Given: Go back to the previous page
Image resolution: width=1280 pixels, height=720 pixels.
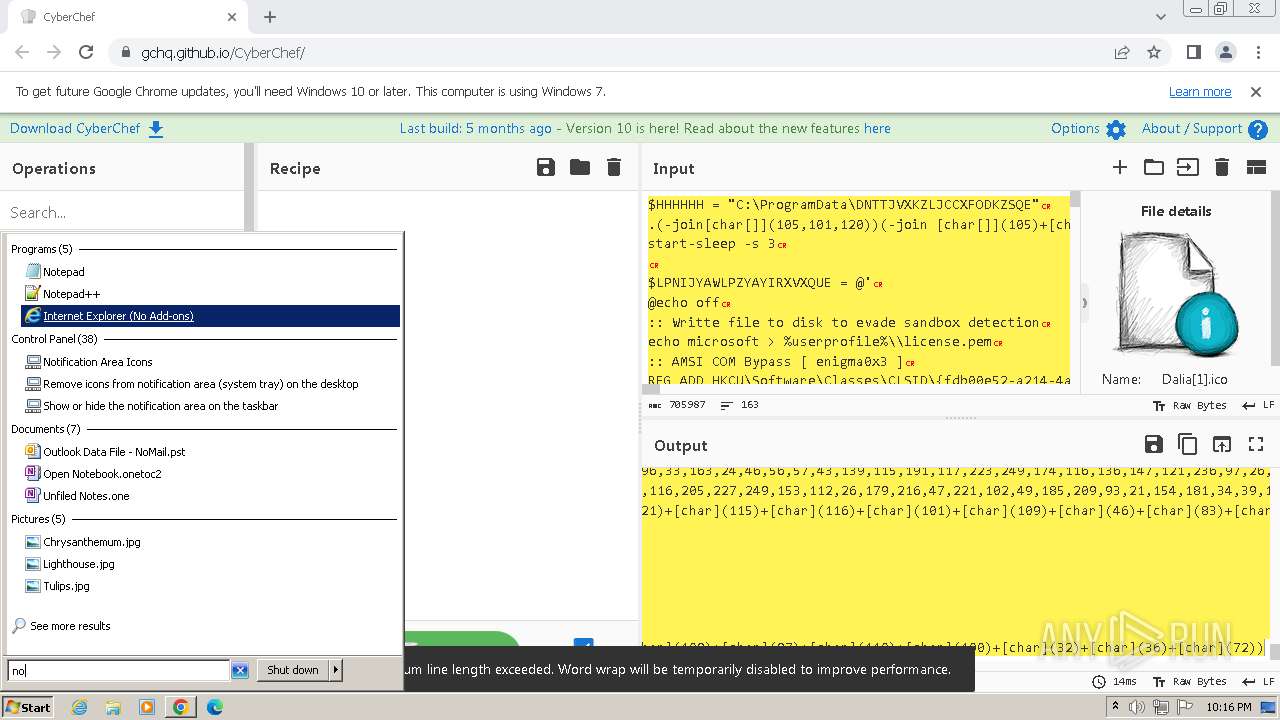Looking at the screenshot, I should [22, 52].
